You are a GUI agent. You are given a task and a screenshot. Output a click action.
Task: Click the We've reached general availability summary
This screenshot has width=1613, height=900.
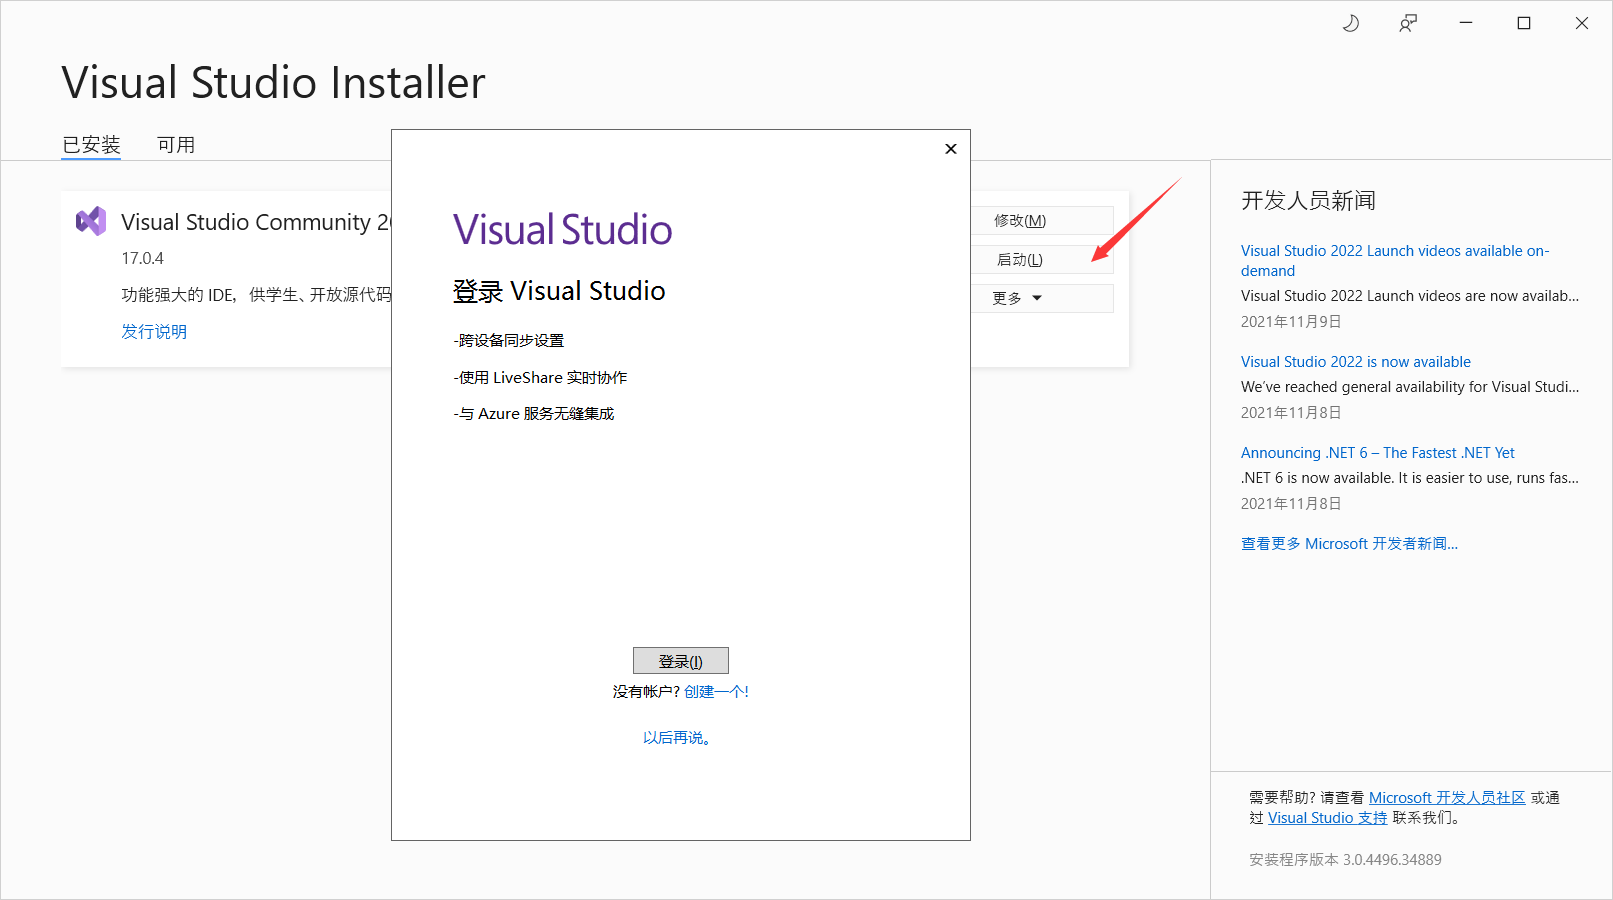[1410, 387]
